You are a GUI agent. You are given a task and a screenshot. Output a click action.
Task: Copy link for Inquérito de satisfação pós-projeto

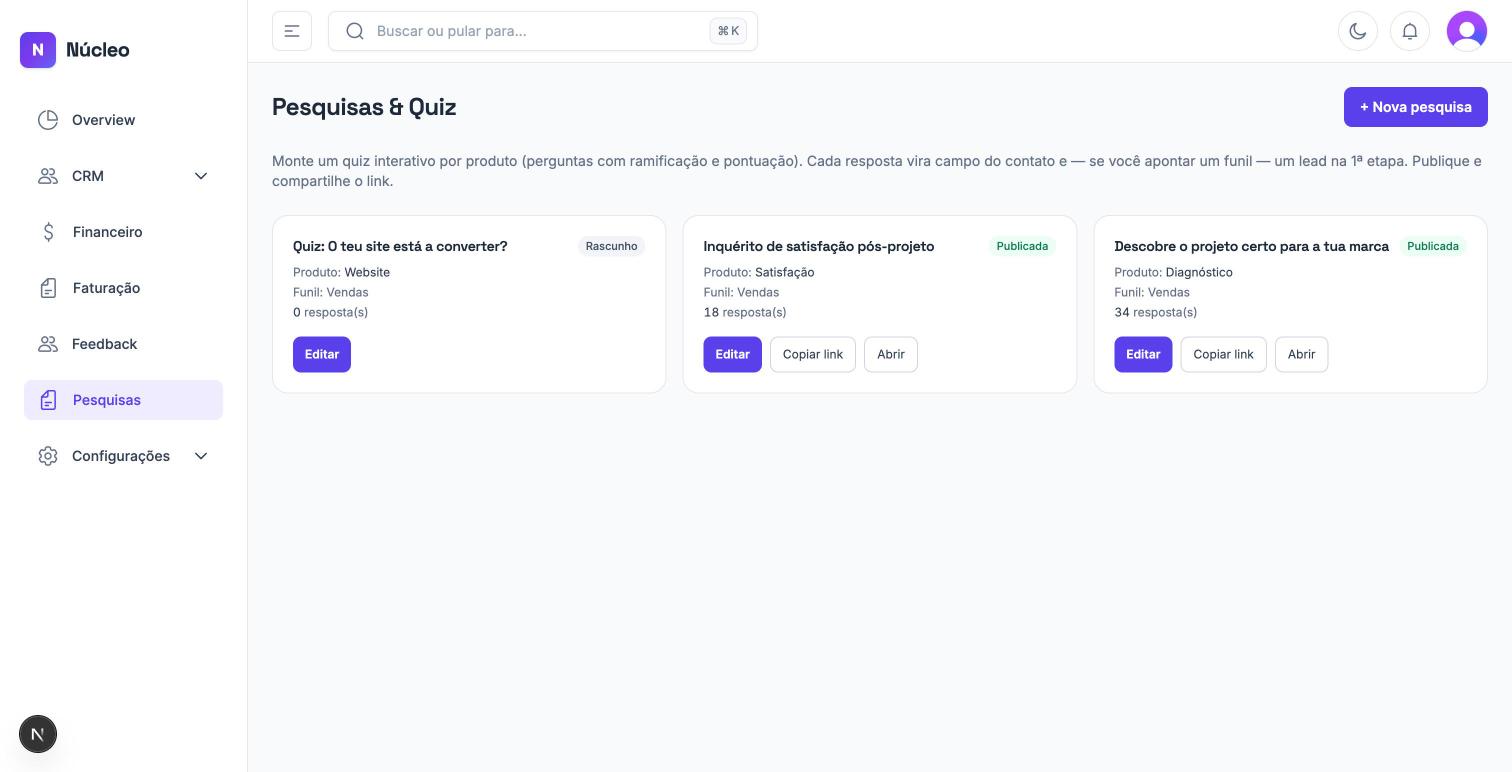click(813, 354)
